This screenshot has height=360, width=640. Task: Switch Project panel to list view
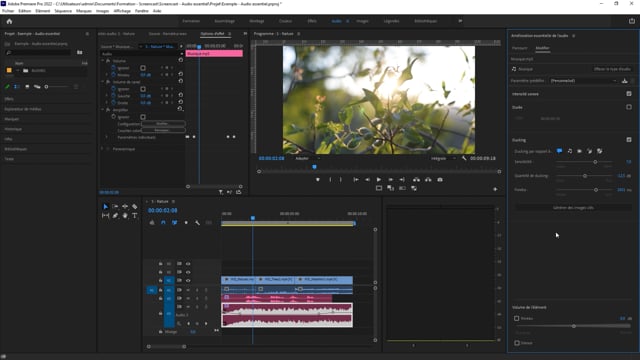pyautogui.click(x=17, y=87)
